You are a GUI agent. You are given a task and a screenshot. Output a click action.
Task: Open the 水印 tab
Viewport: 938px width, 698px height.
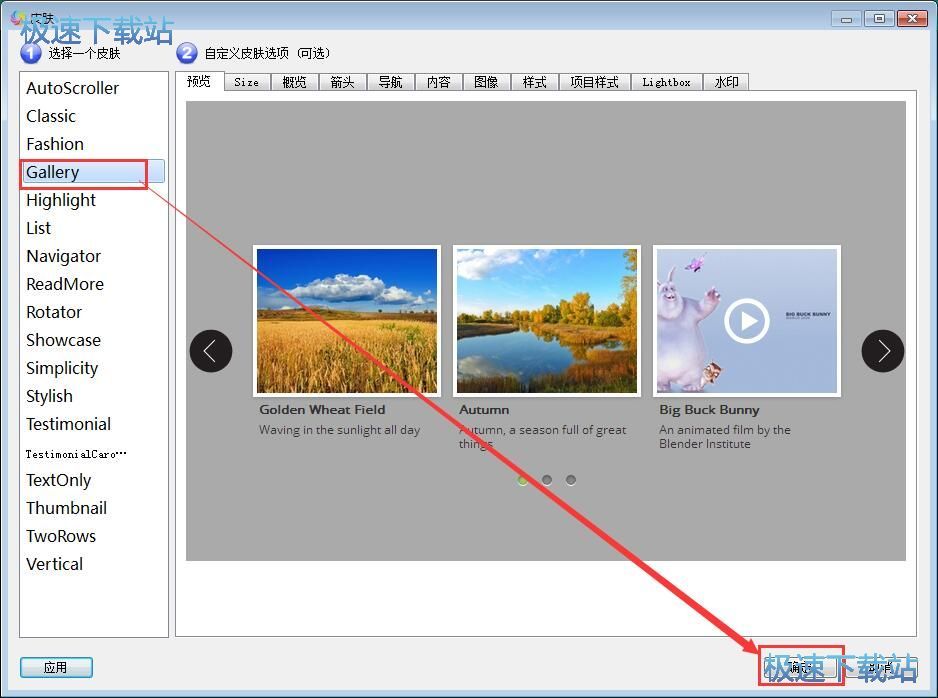(726, 83)
